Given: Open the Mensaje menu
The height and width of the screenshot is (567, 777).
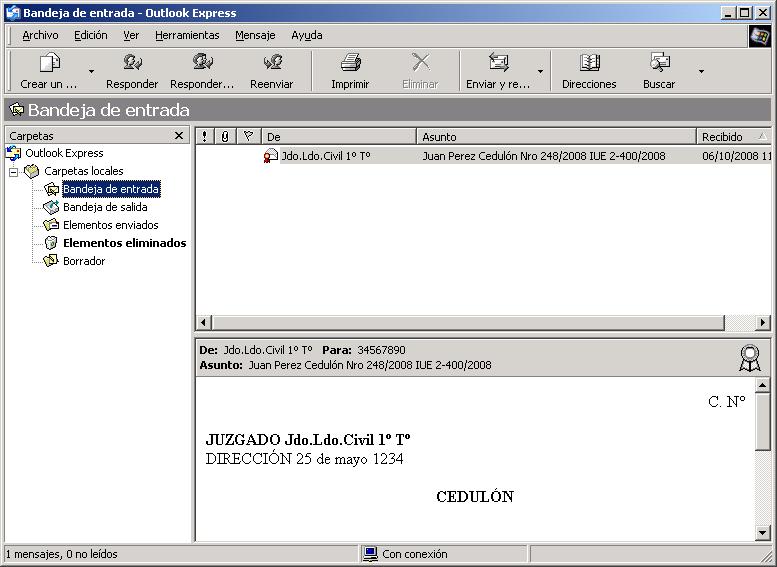Looking at the screenshot, I should 255,35.
